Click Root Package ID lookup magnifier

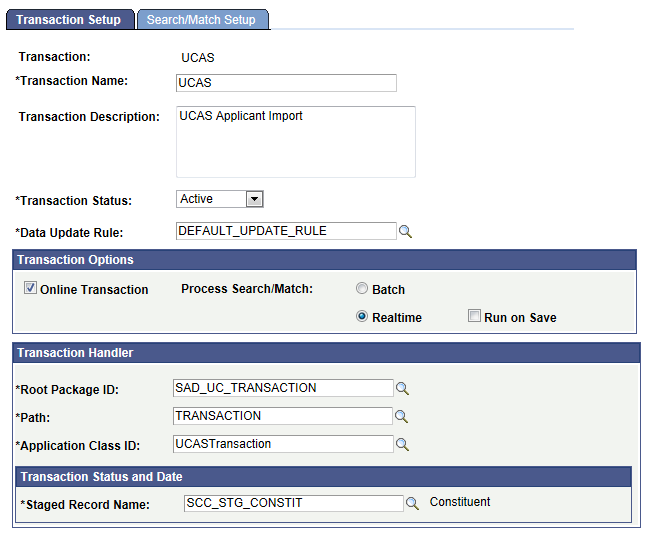point(402,388)
